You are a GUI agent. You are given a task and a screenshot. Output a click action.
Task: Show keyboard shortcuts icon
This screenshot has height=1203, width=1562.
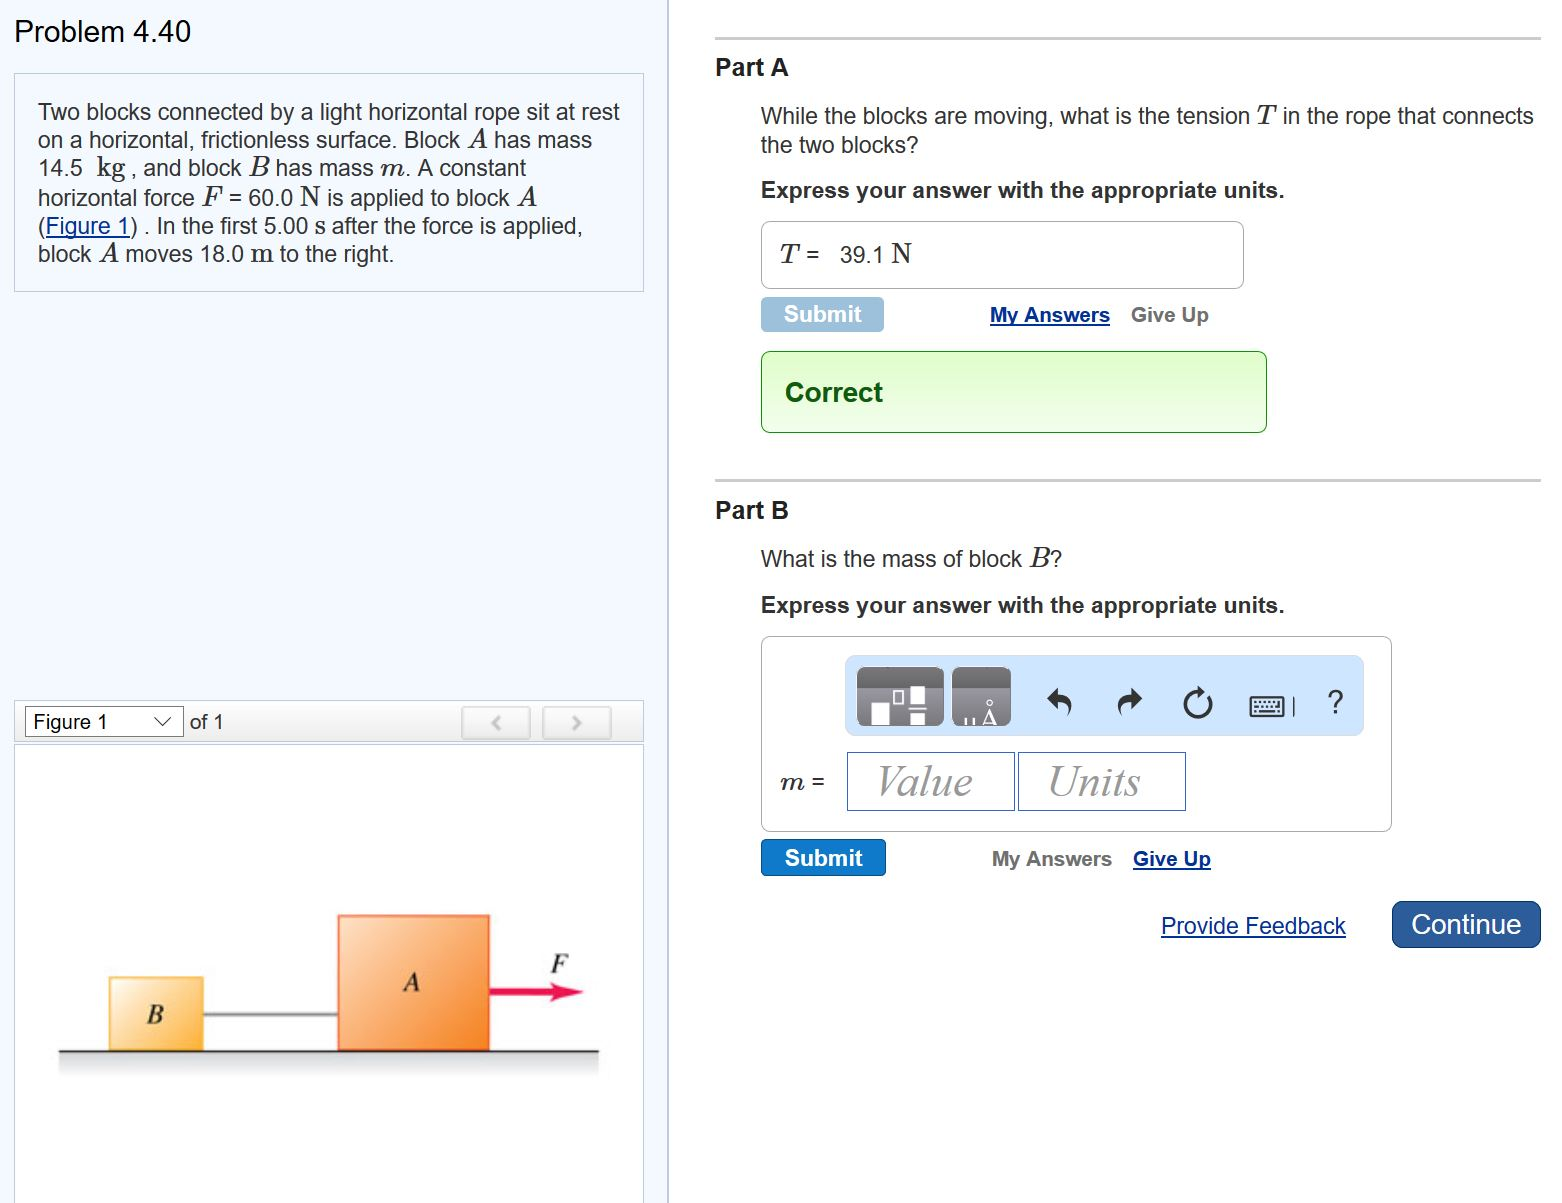coord(1269,706)
